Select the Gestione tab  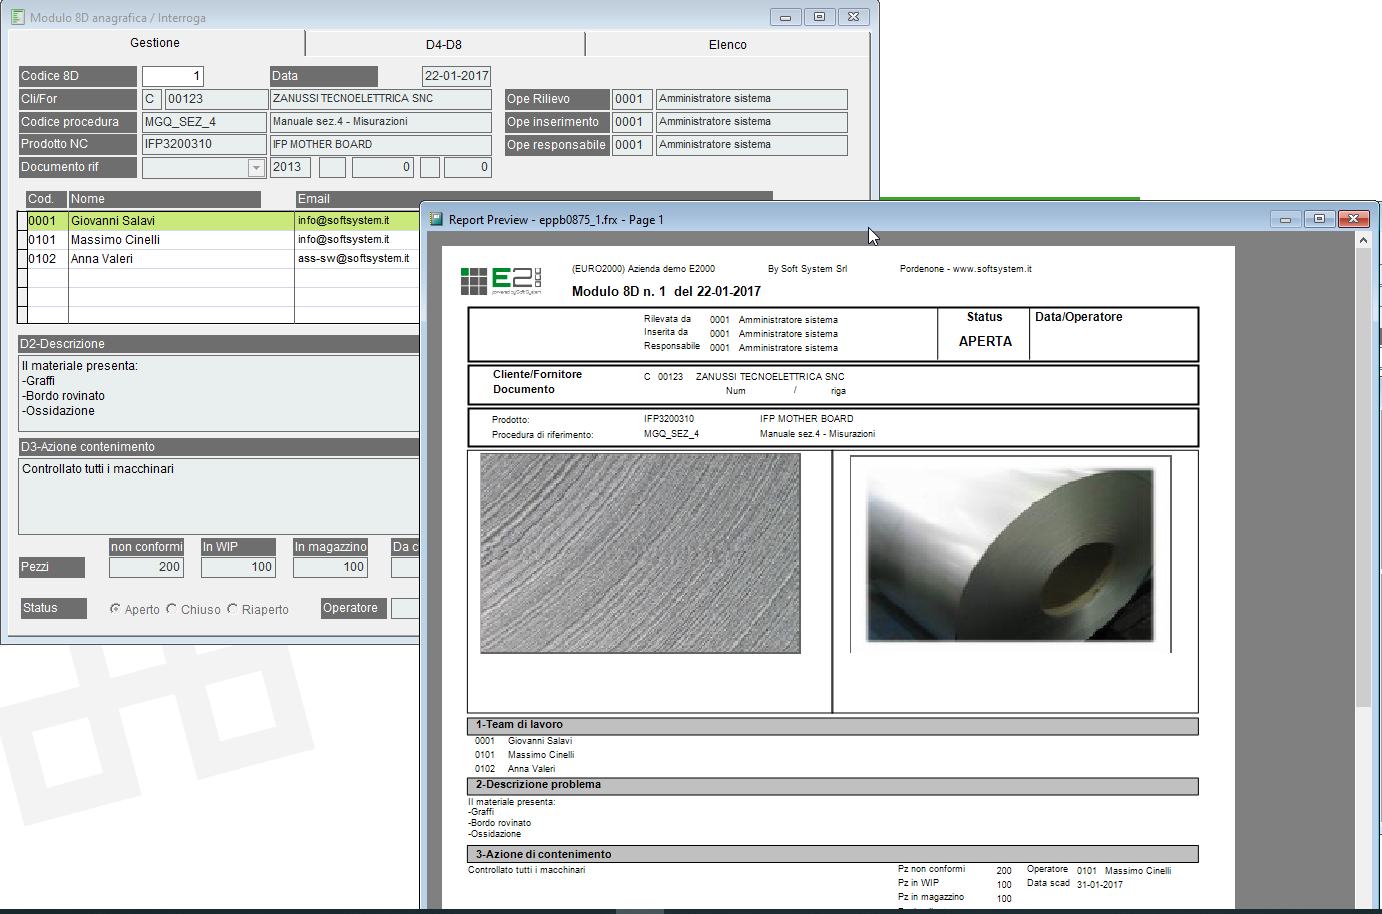(x=155, y=43)
